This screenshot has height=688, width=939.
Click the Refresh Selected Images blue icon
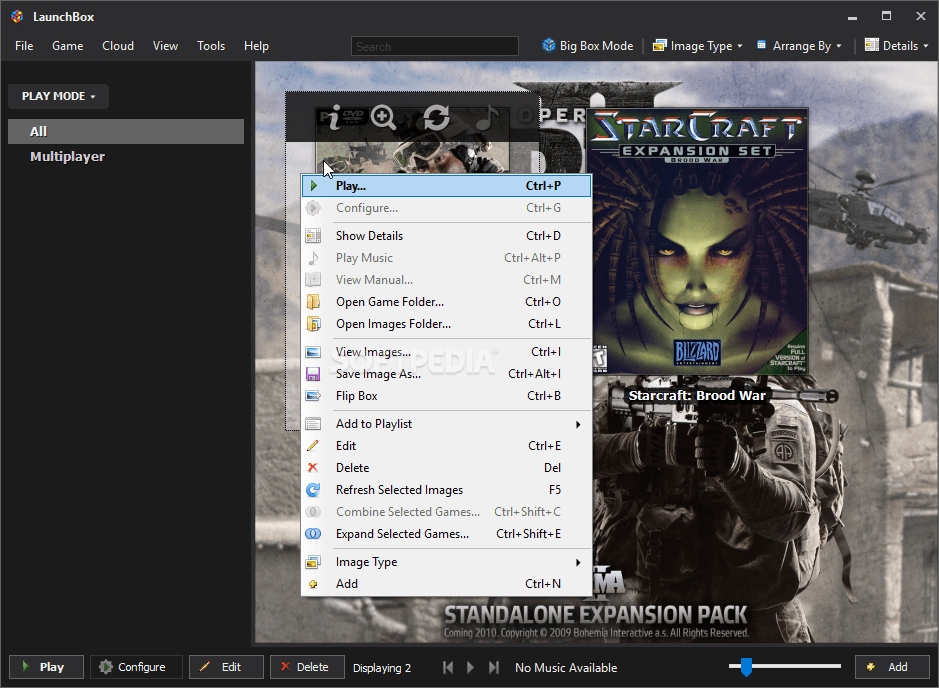[x=313, y=490]
